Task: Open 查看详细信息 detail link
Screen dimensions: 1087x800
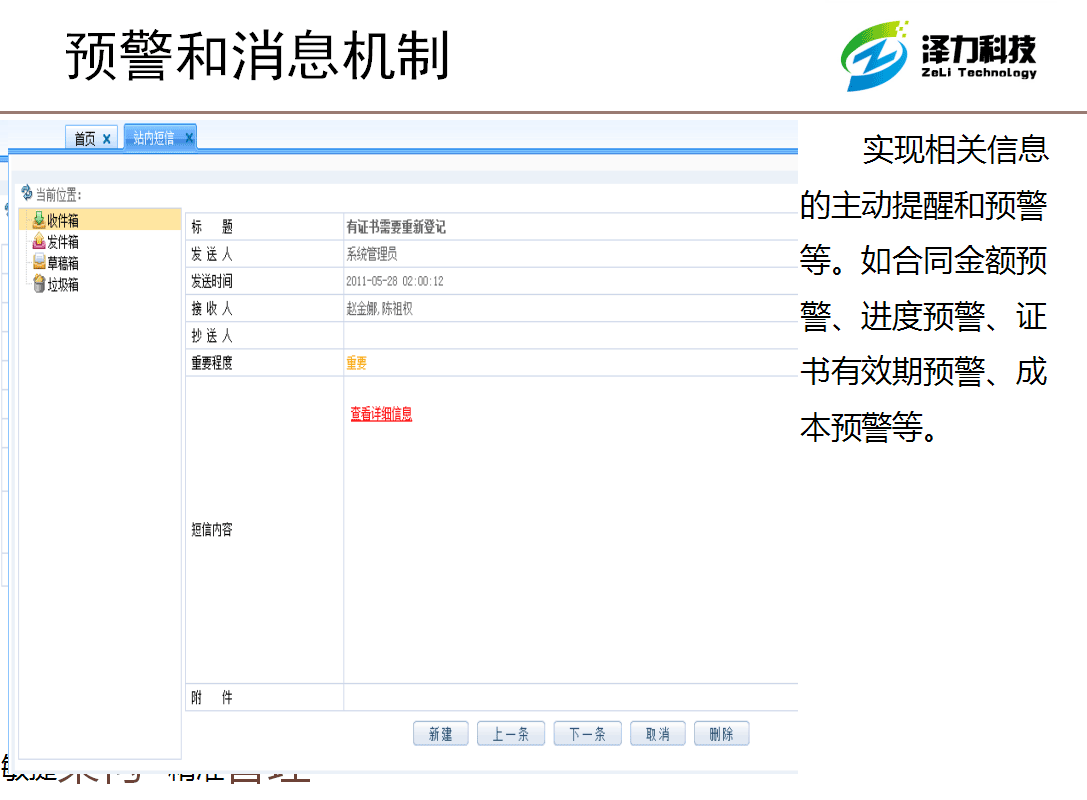Action: (x=380, y=411)
